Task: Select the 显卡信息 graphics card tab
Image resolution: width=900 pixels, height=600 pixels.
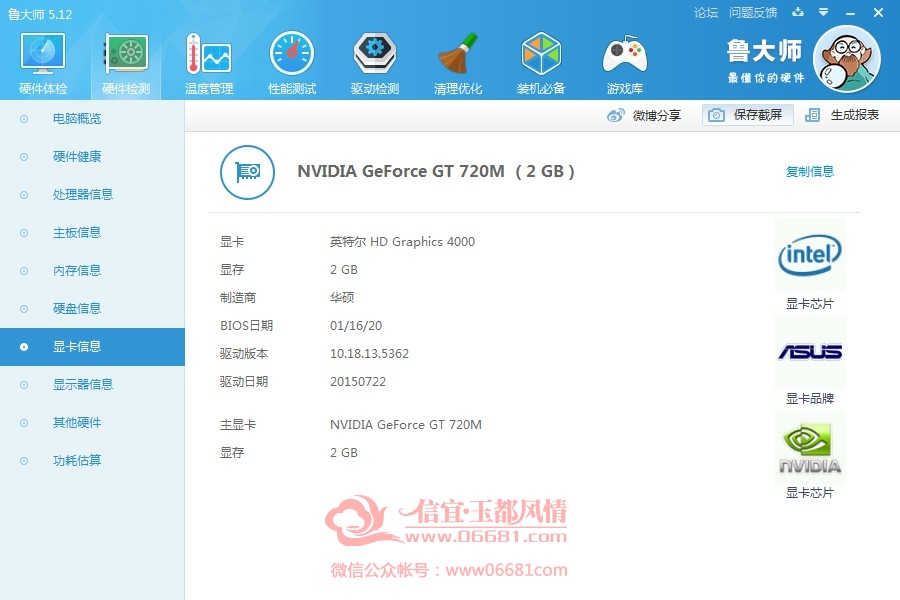Action: [x=92, y=347]
